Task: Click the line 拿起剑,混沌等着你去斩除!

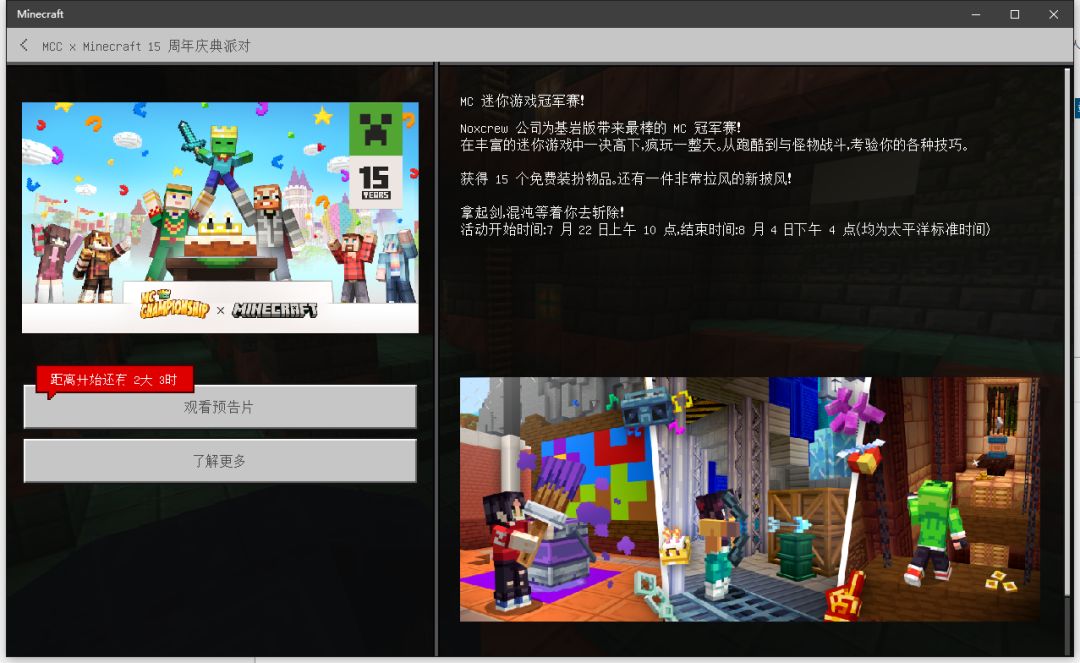Action: pos(542,212)
